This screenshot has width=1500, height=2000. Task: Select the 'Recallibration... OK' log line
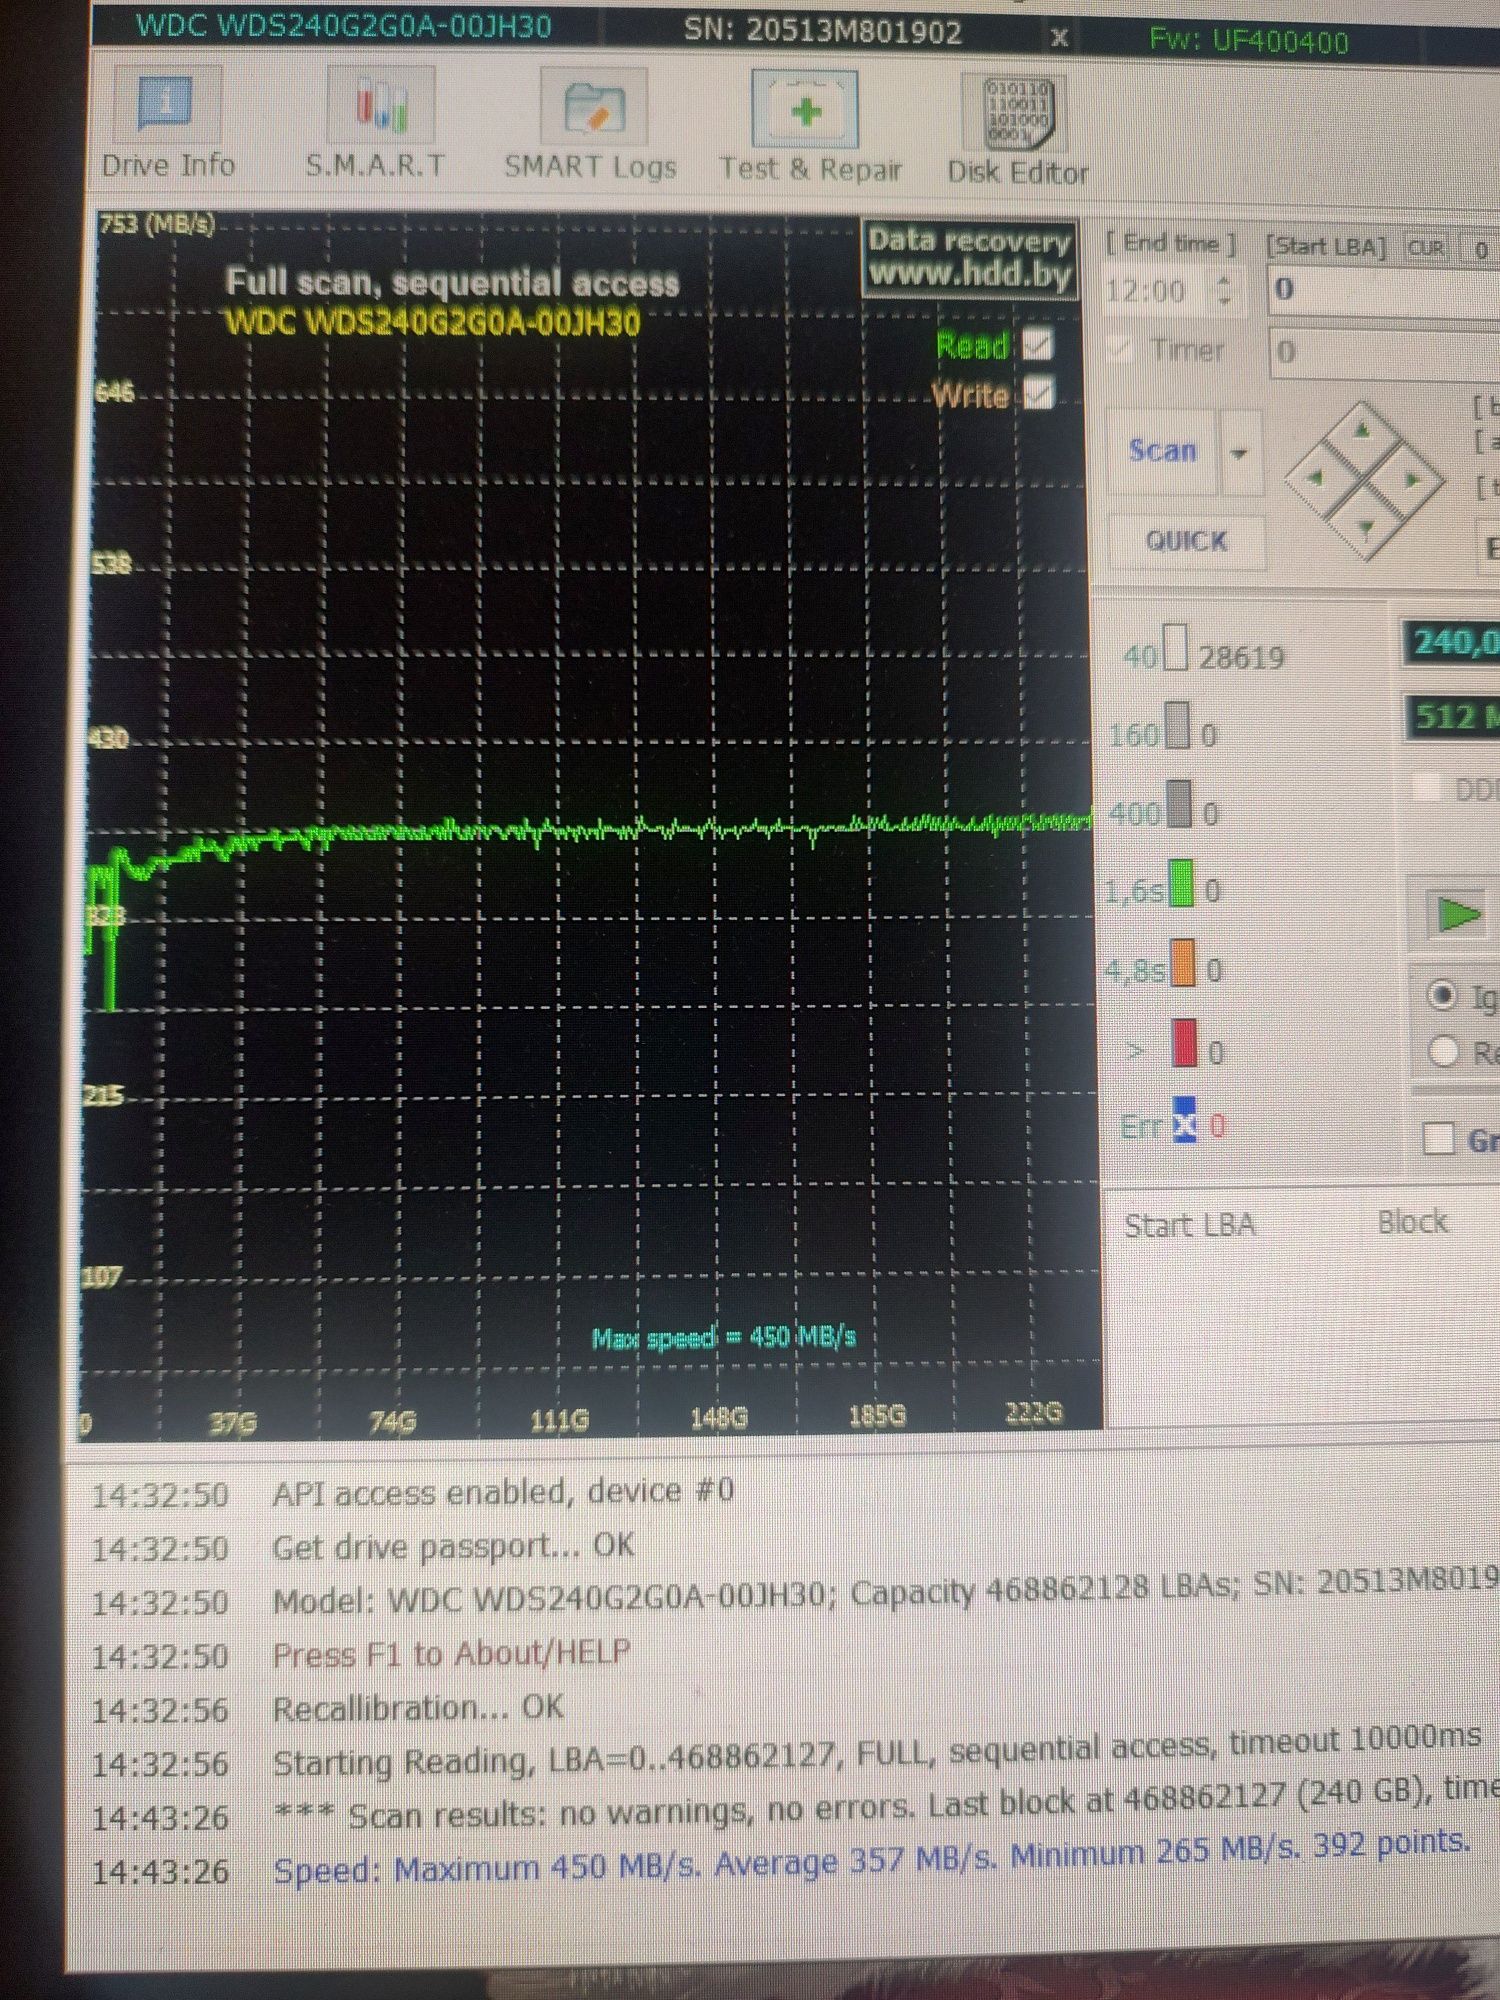[x=418, y=1708]
